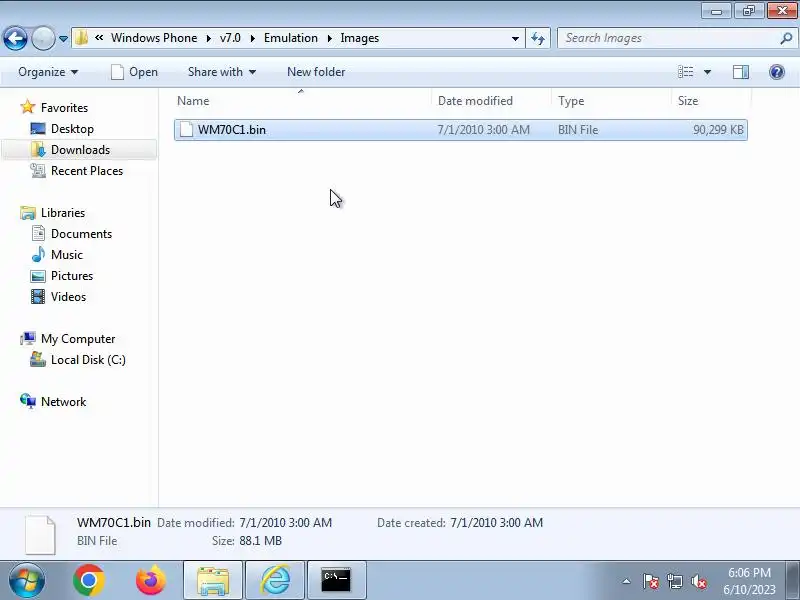This screenshot has width=800, height=600.
Task: Click the WM70C1.bin file icon in list
Action: tap(186, 130)
